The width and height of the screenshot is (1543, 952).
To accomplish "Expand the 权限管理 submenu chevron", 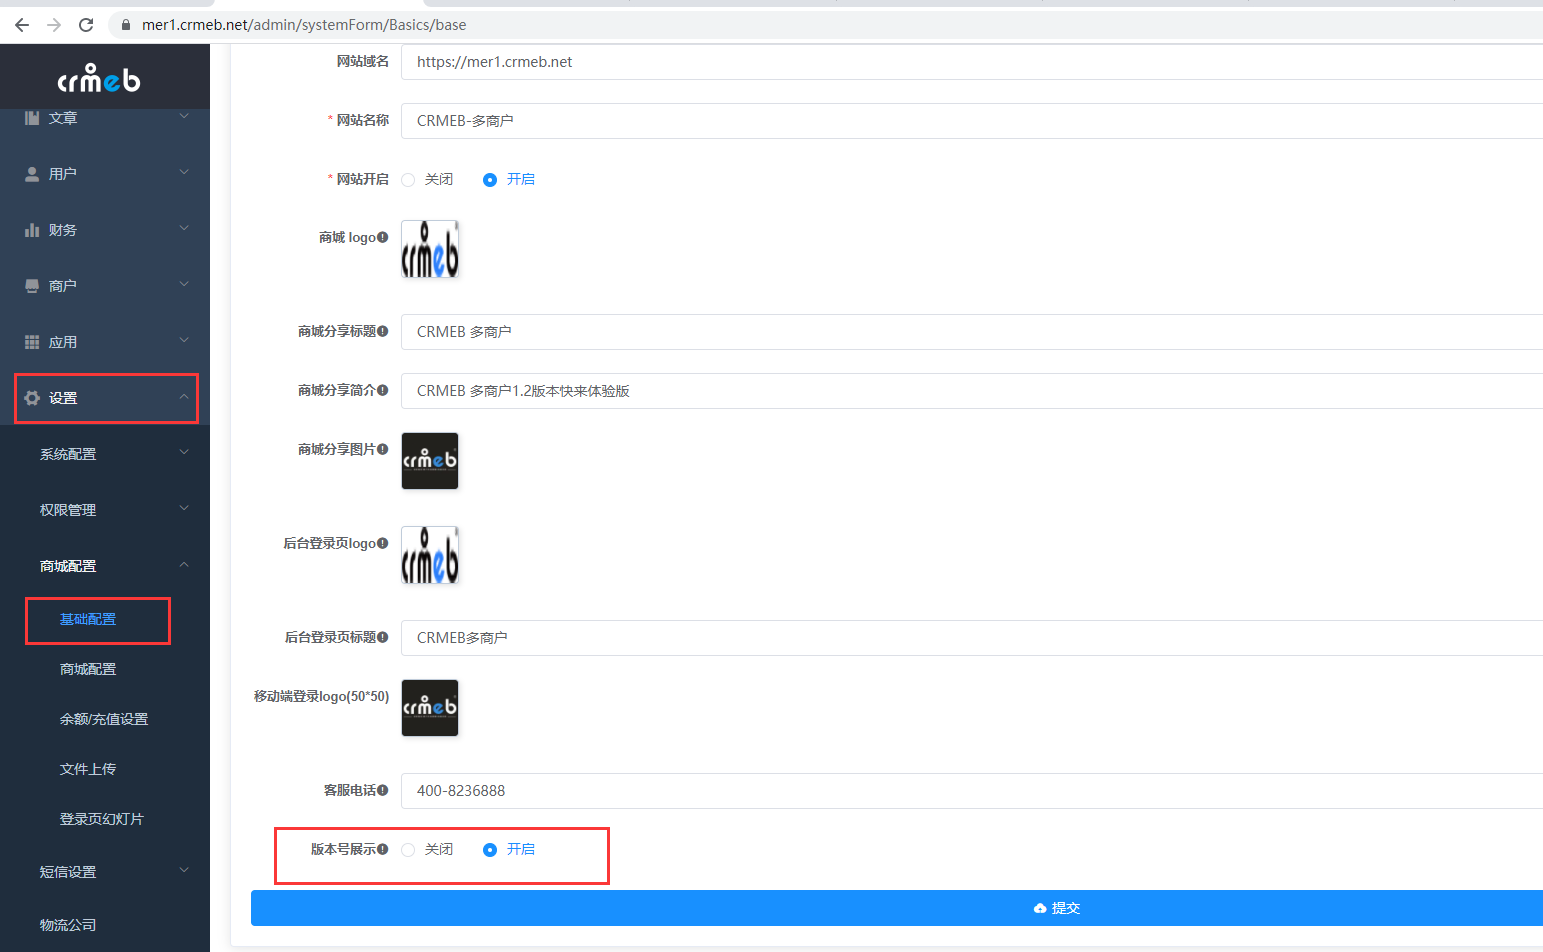I will [184, 508].
